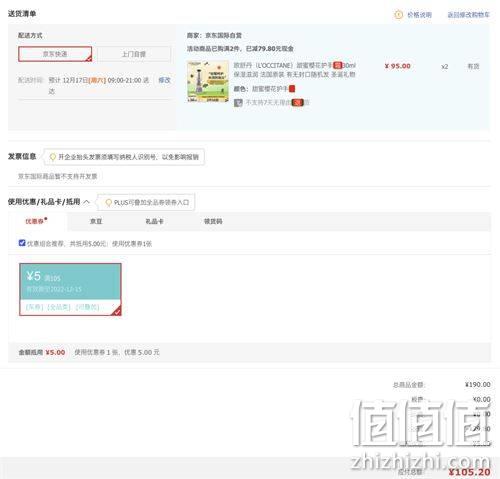Switch to the 京豆 tab

[96, 221]
